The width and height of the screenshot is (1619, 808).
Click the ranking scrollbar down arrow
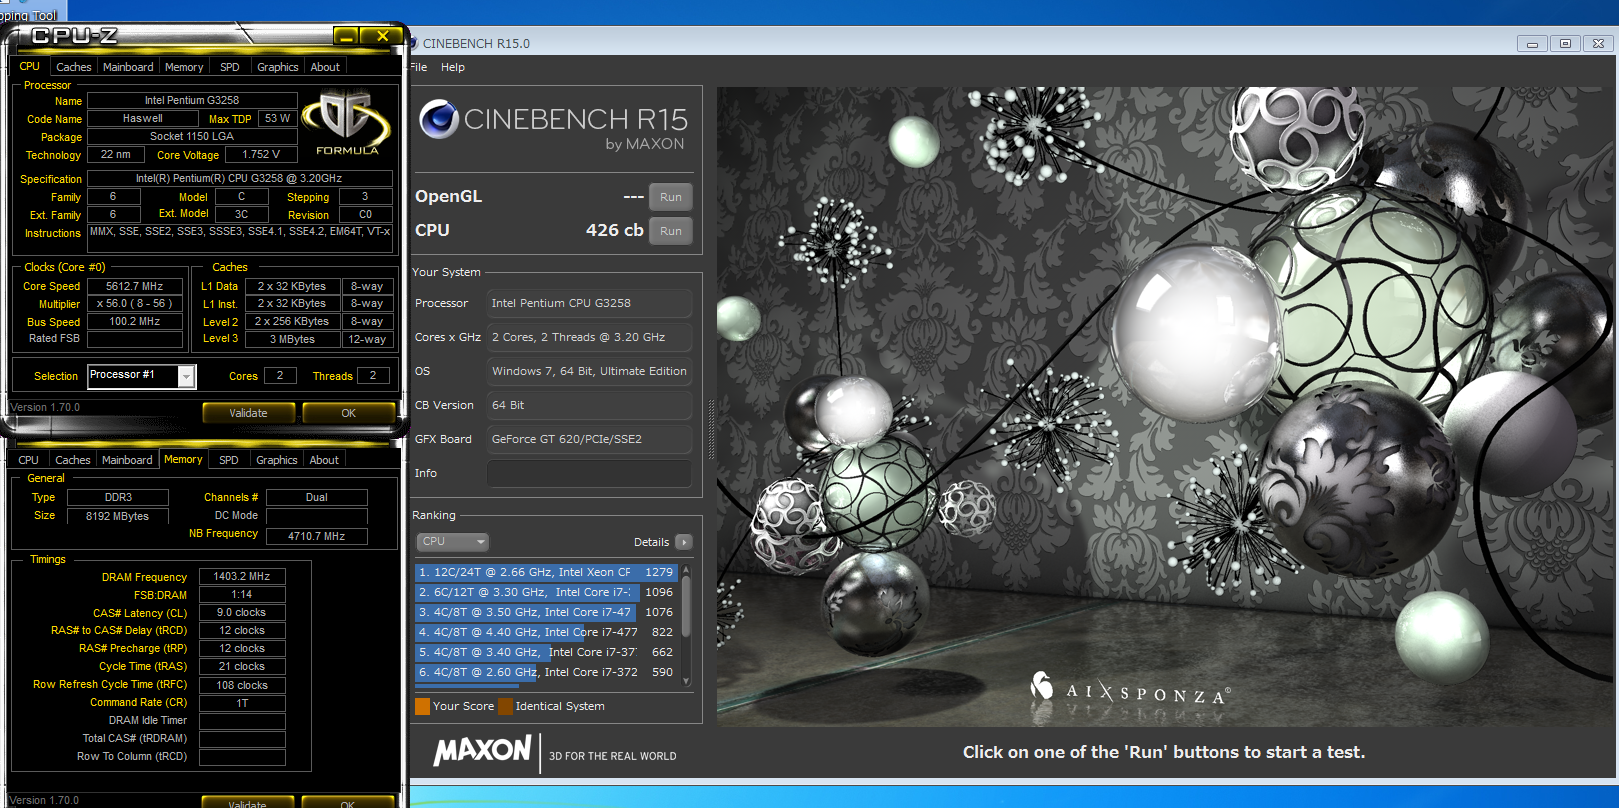point(686,681)
